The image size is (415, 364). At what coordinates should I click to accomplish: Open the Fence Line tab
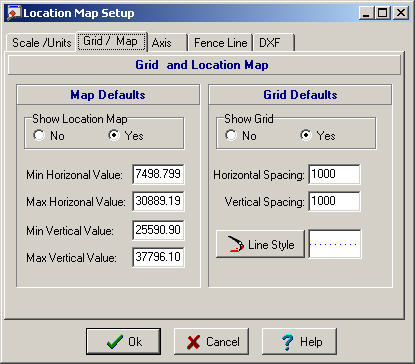220,43
